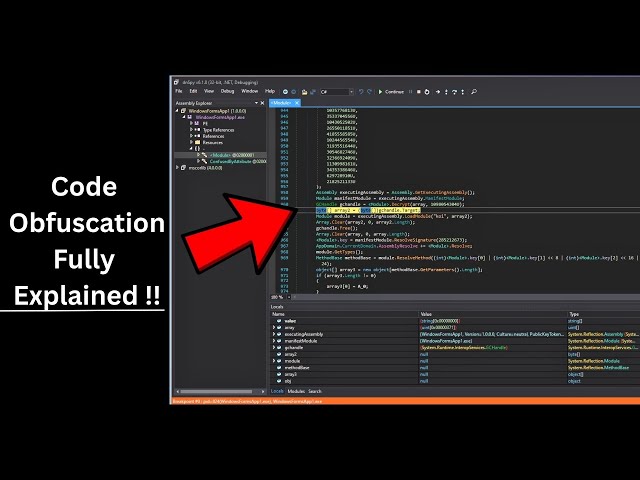Click the Array.Clear(array2, 0, array2.Length) line
This screenshot has height=480, width=640.
click(x=365, y=222)
